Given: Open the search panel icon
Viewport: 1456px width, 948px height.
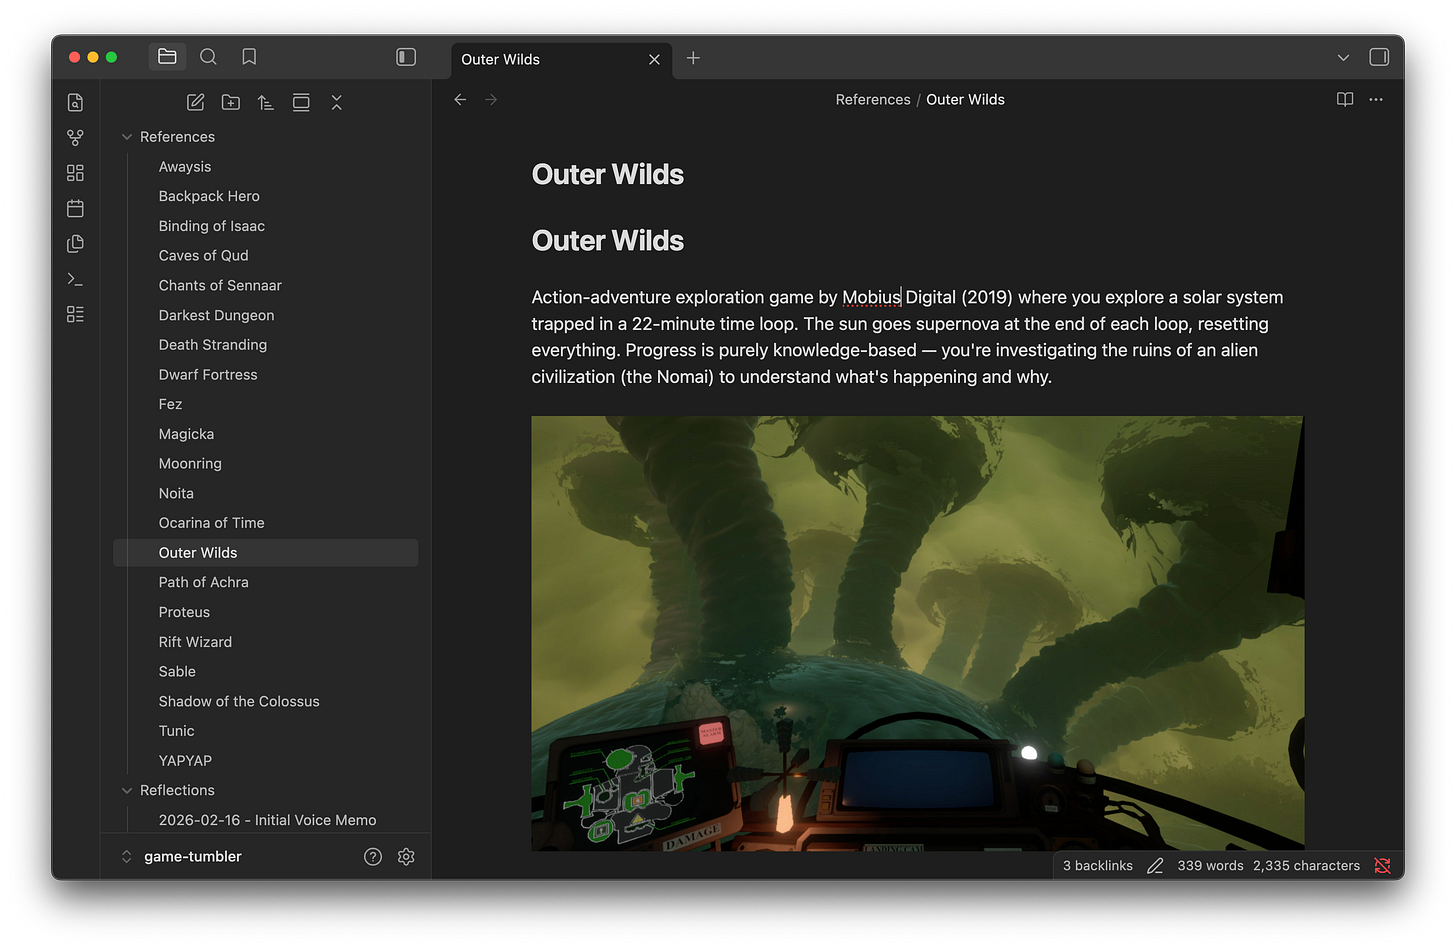Looking at the screenshot, I should click(x=208, y=57).
